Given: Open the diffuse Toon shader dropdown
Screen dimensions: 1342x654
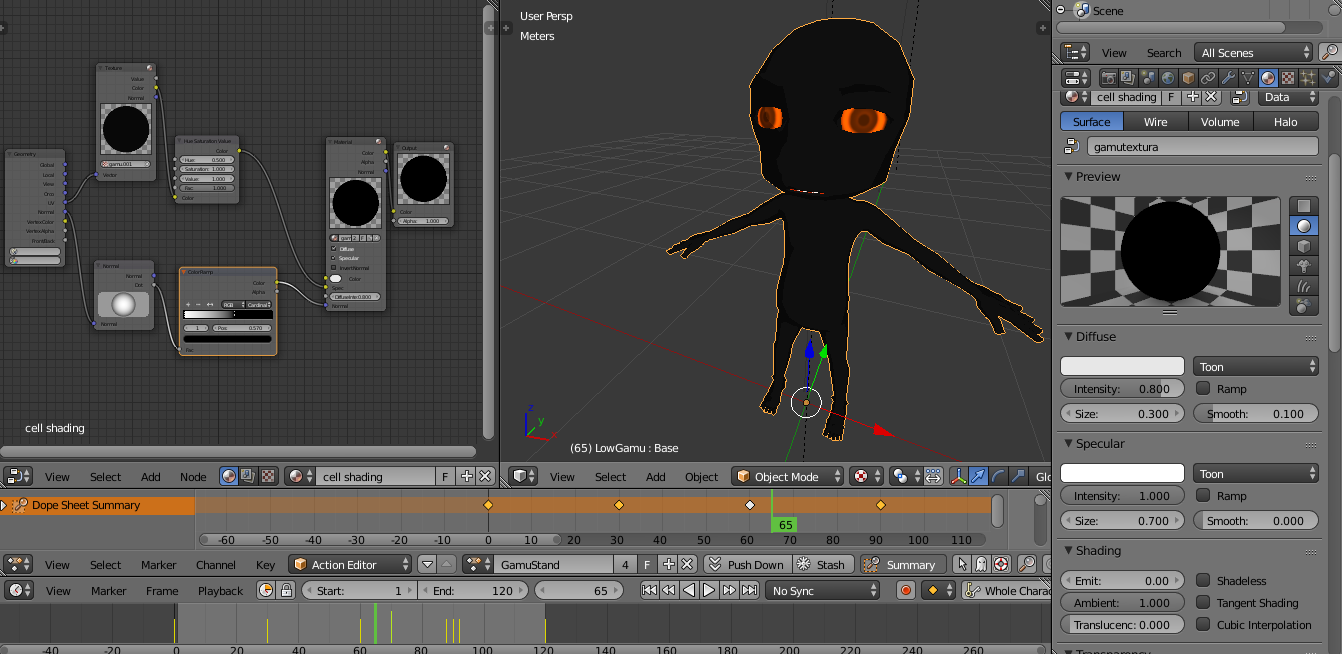Looking at the screenshot, I should coord(1255,367).
